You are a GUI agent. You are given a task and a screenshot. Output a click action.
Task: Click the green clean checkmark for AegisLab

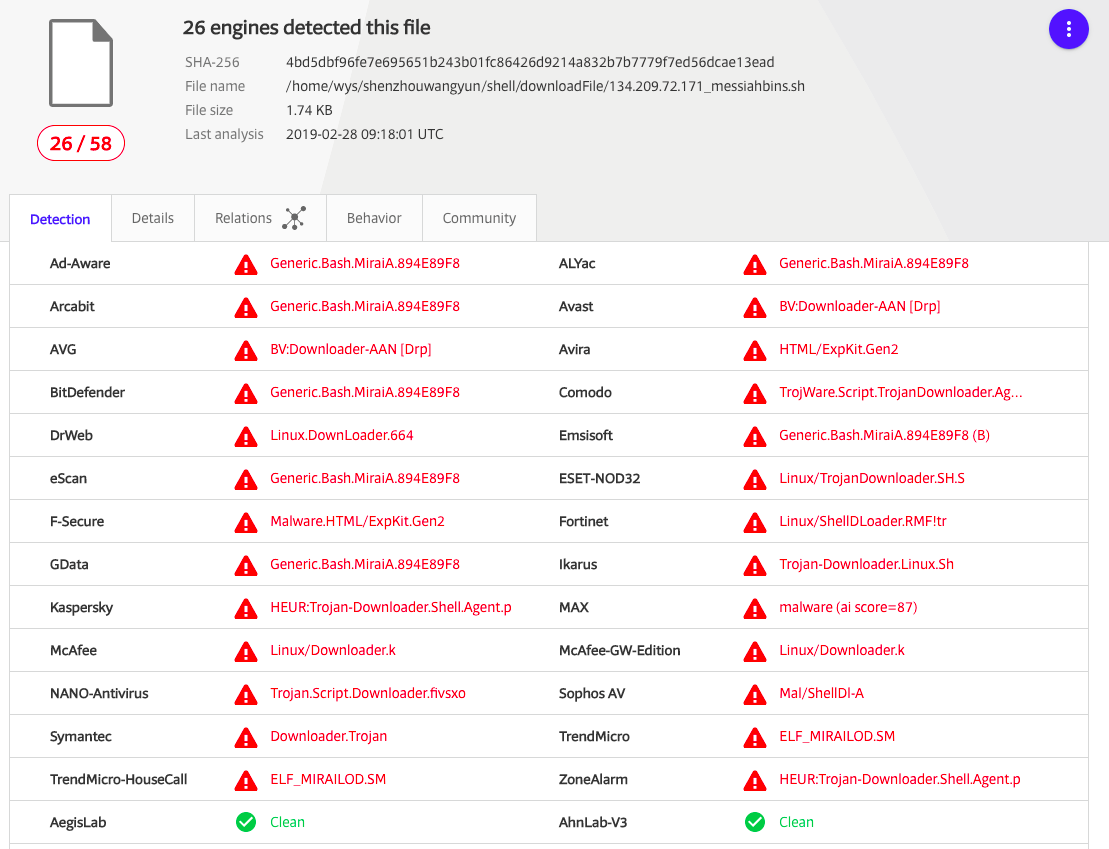(x=246, y=822)
